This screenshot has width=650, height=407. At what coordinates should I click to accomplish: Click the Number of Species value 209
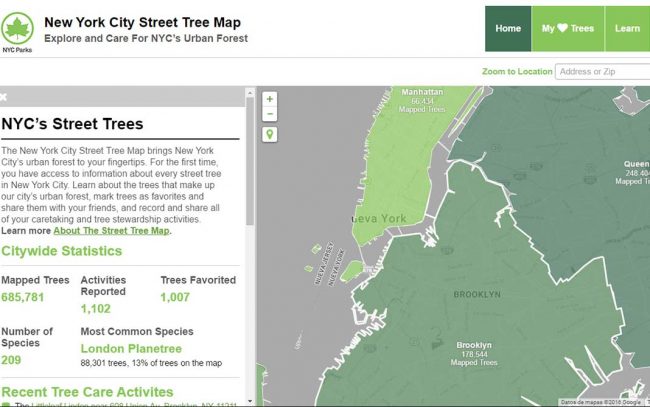11,360
